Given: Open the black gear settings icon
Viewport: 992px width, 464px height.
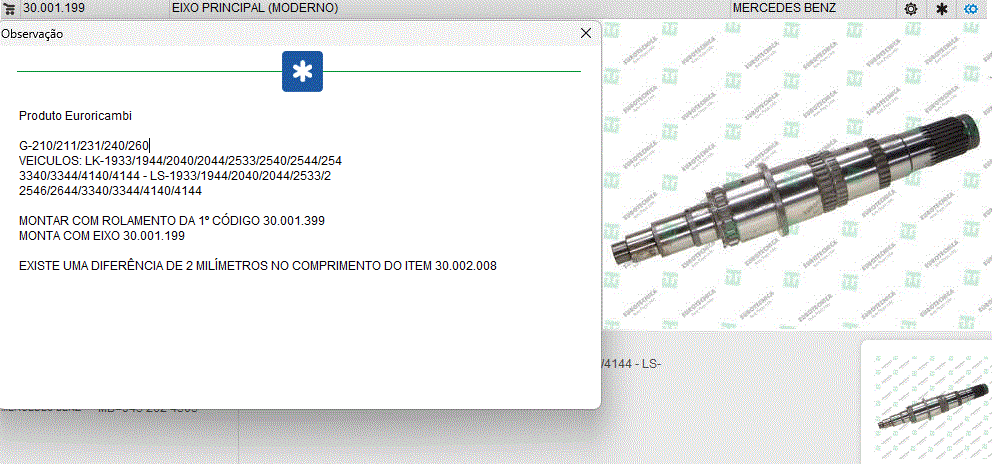Looking at the screenshot, I should point(911,8).
